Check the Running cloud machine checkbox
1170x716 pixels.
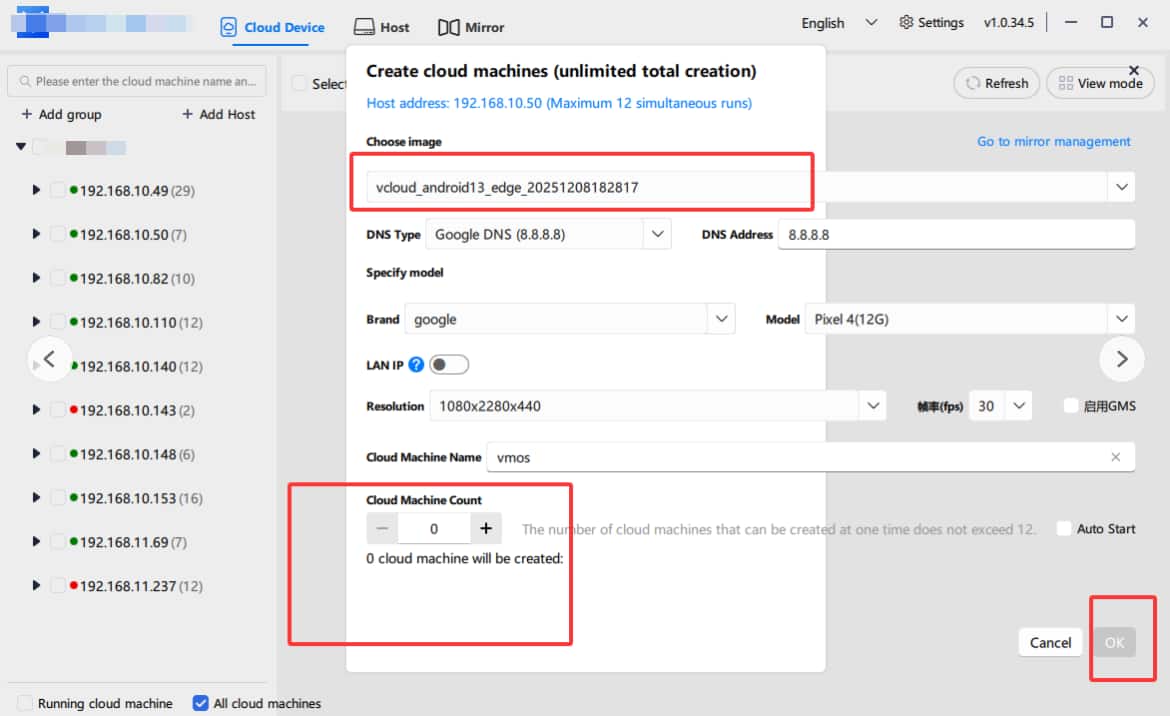tap(25, 703)
